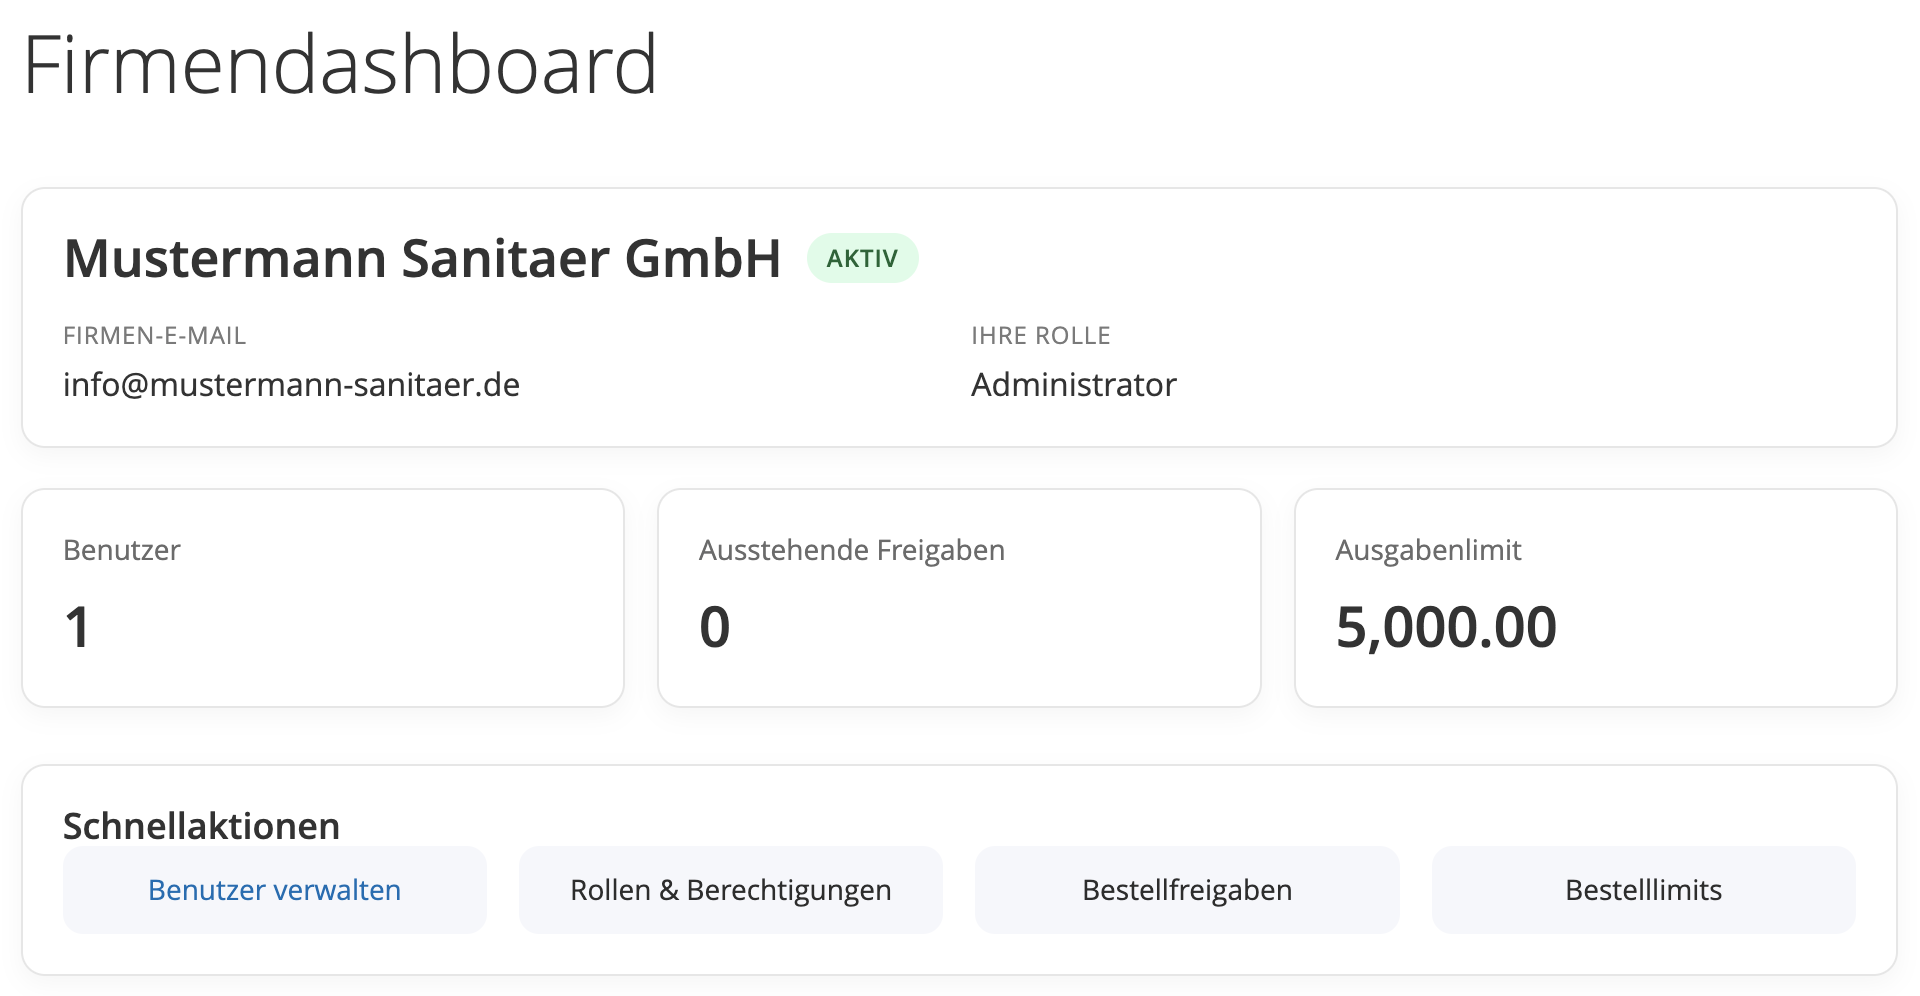
Task: Click the user count number 1
Action: (x=78, y=628)
